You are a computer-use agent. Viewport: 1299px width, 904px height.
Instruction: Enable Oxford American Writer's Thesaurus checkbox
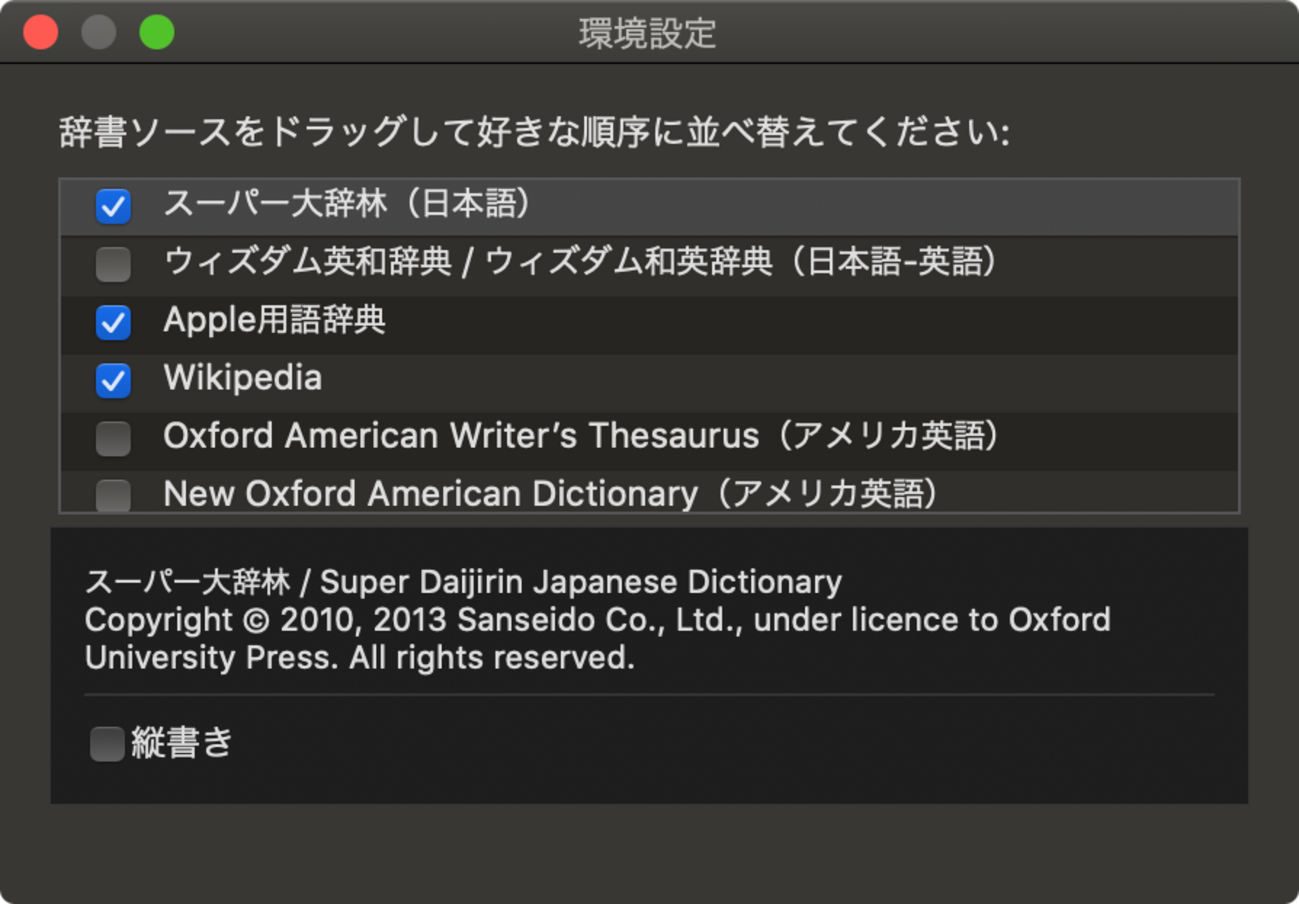tap(113, 439)
